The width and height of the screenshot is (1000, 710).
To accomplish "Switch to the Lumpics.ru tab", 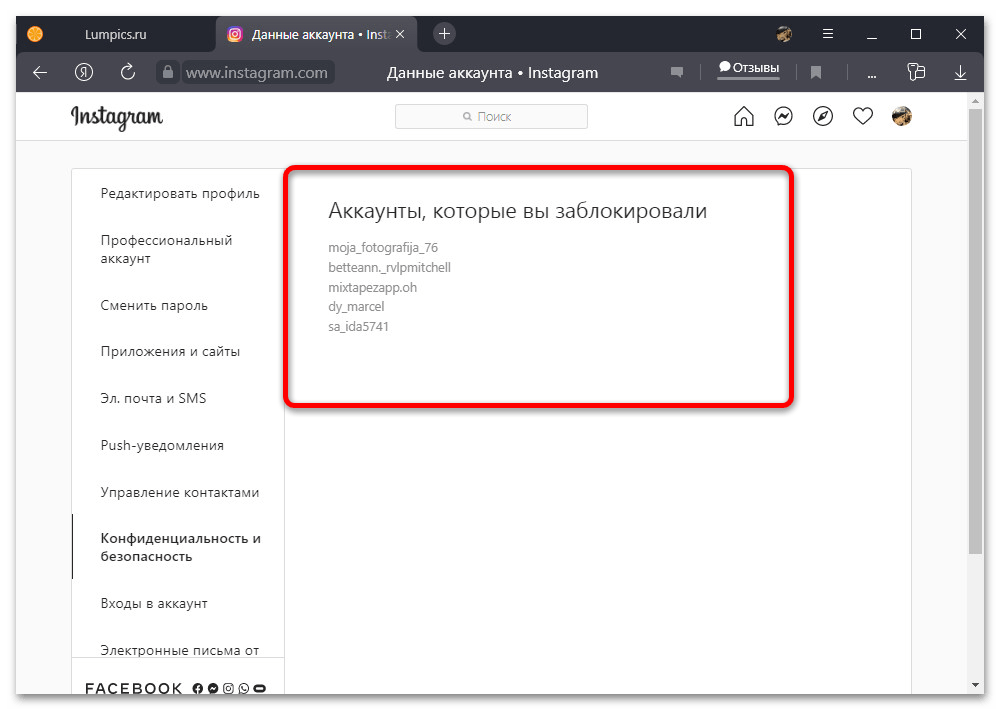I will coord(115,34).
